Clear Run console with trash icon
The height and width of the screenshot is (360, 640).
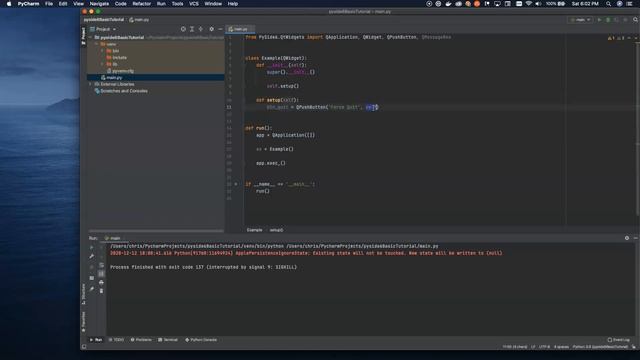(101, 291)
